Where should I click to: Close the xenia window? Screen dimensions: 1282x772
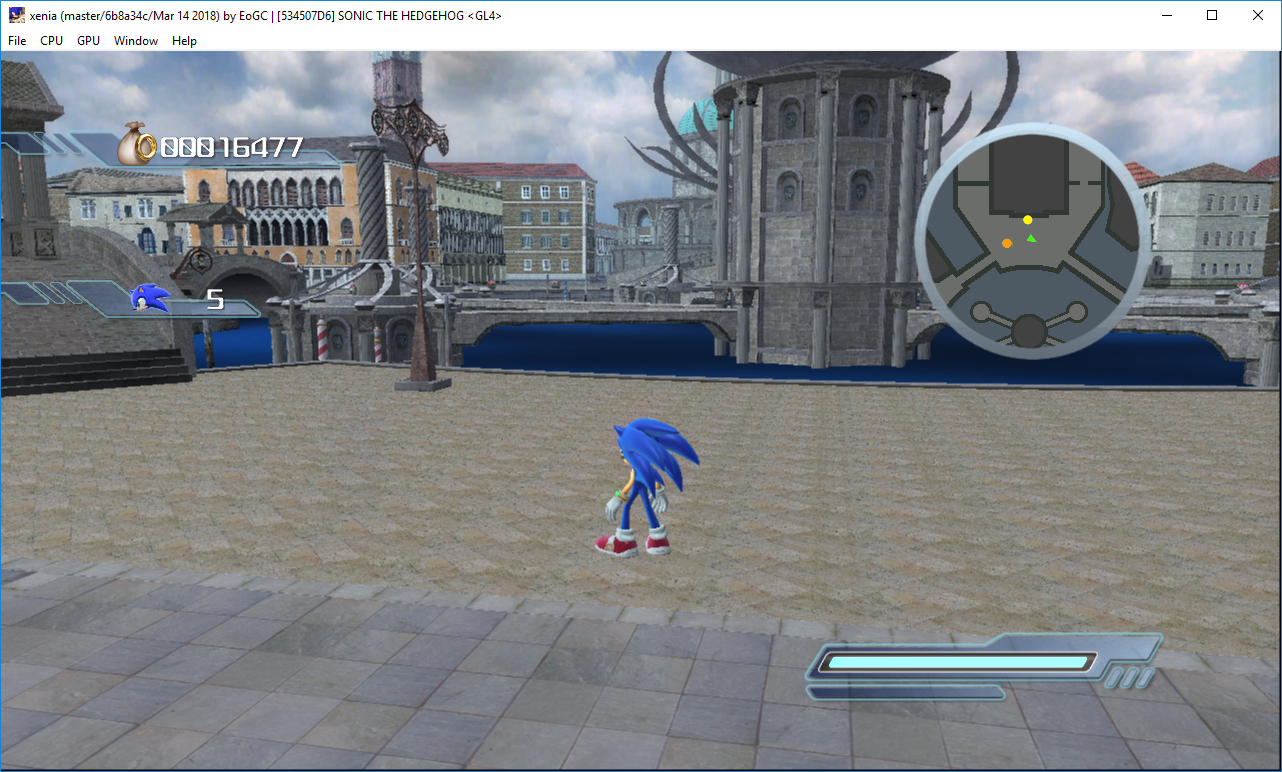[x=1258, y=15]
